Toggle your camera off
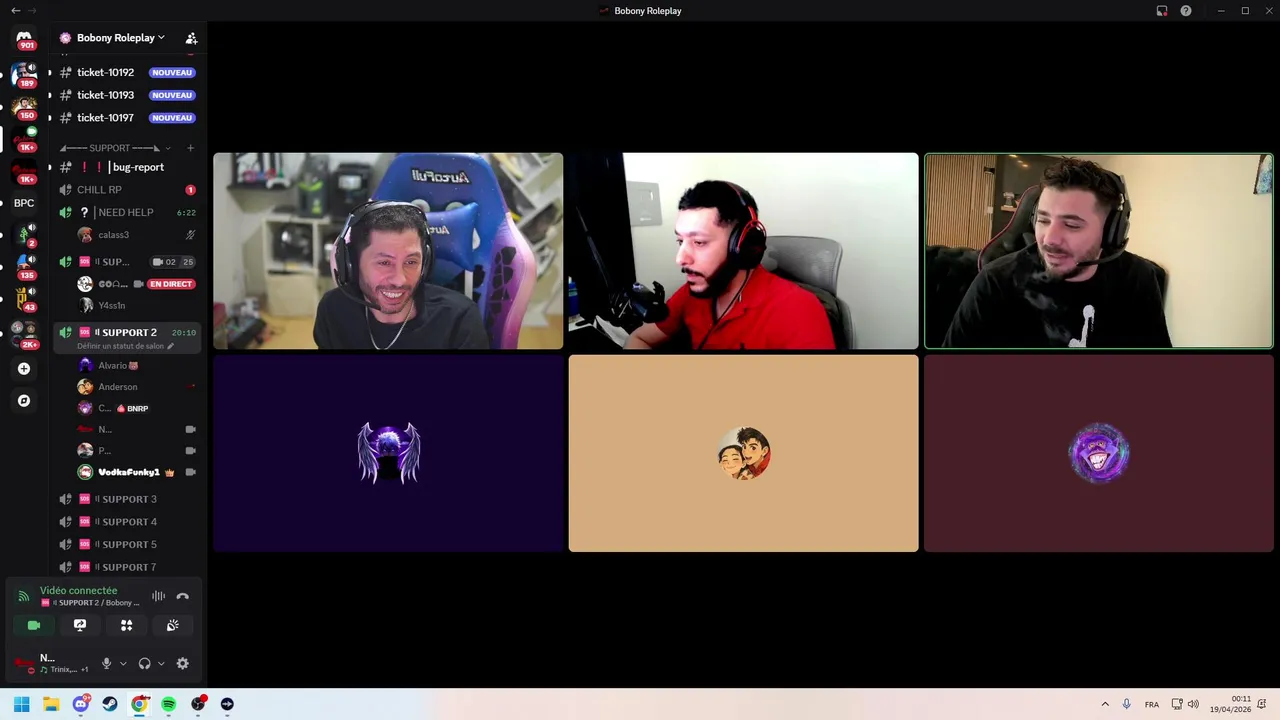The width and height of the screenshot is (1280, 720). [34, 625]
